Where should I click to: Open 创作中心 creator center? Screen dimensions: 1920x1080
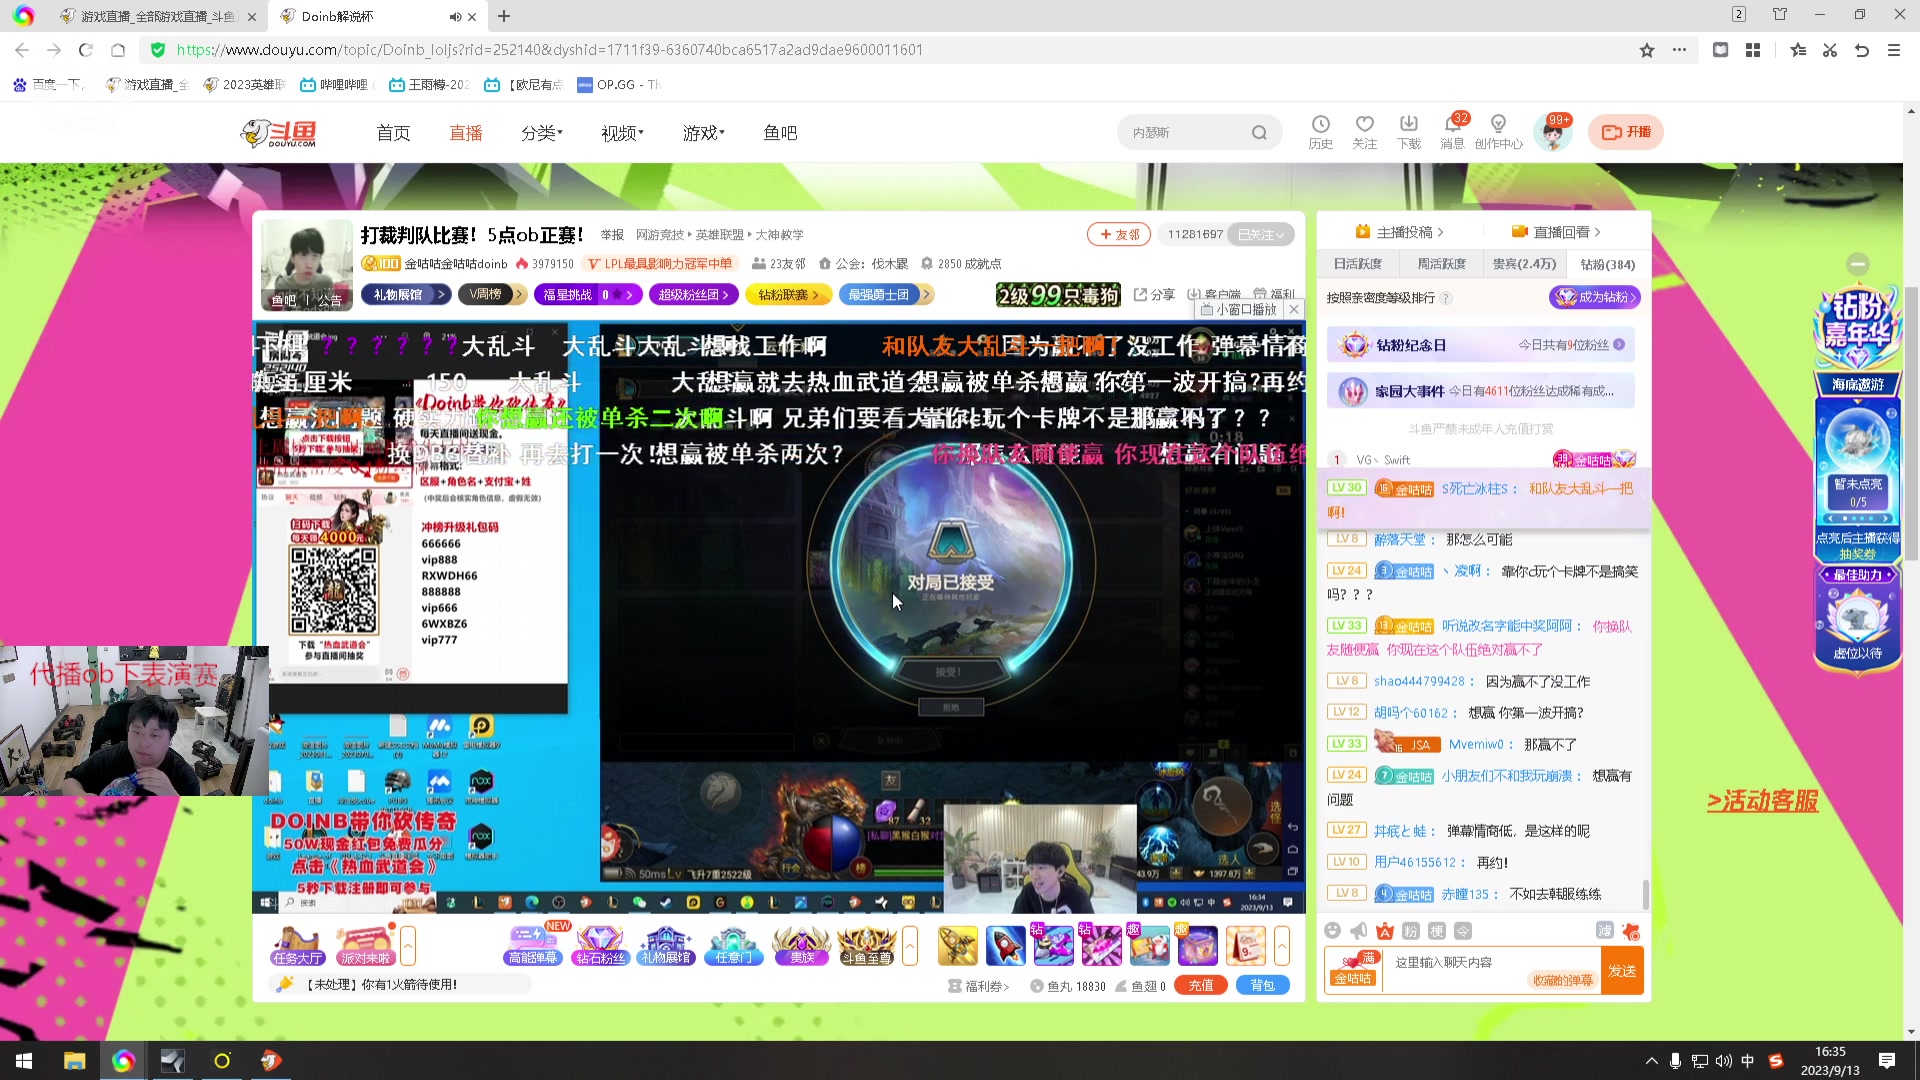click(1498, 132)
